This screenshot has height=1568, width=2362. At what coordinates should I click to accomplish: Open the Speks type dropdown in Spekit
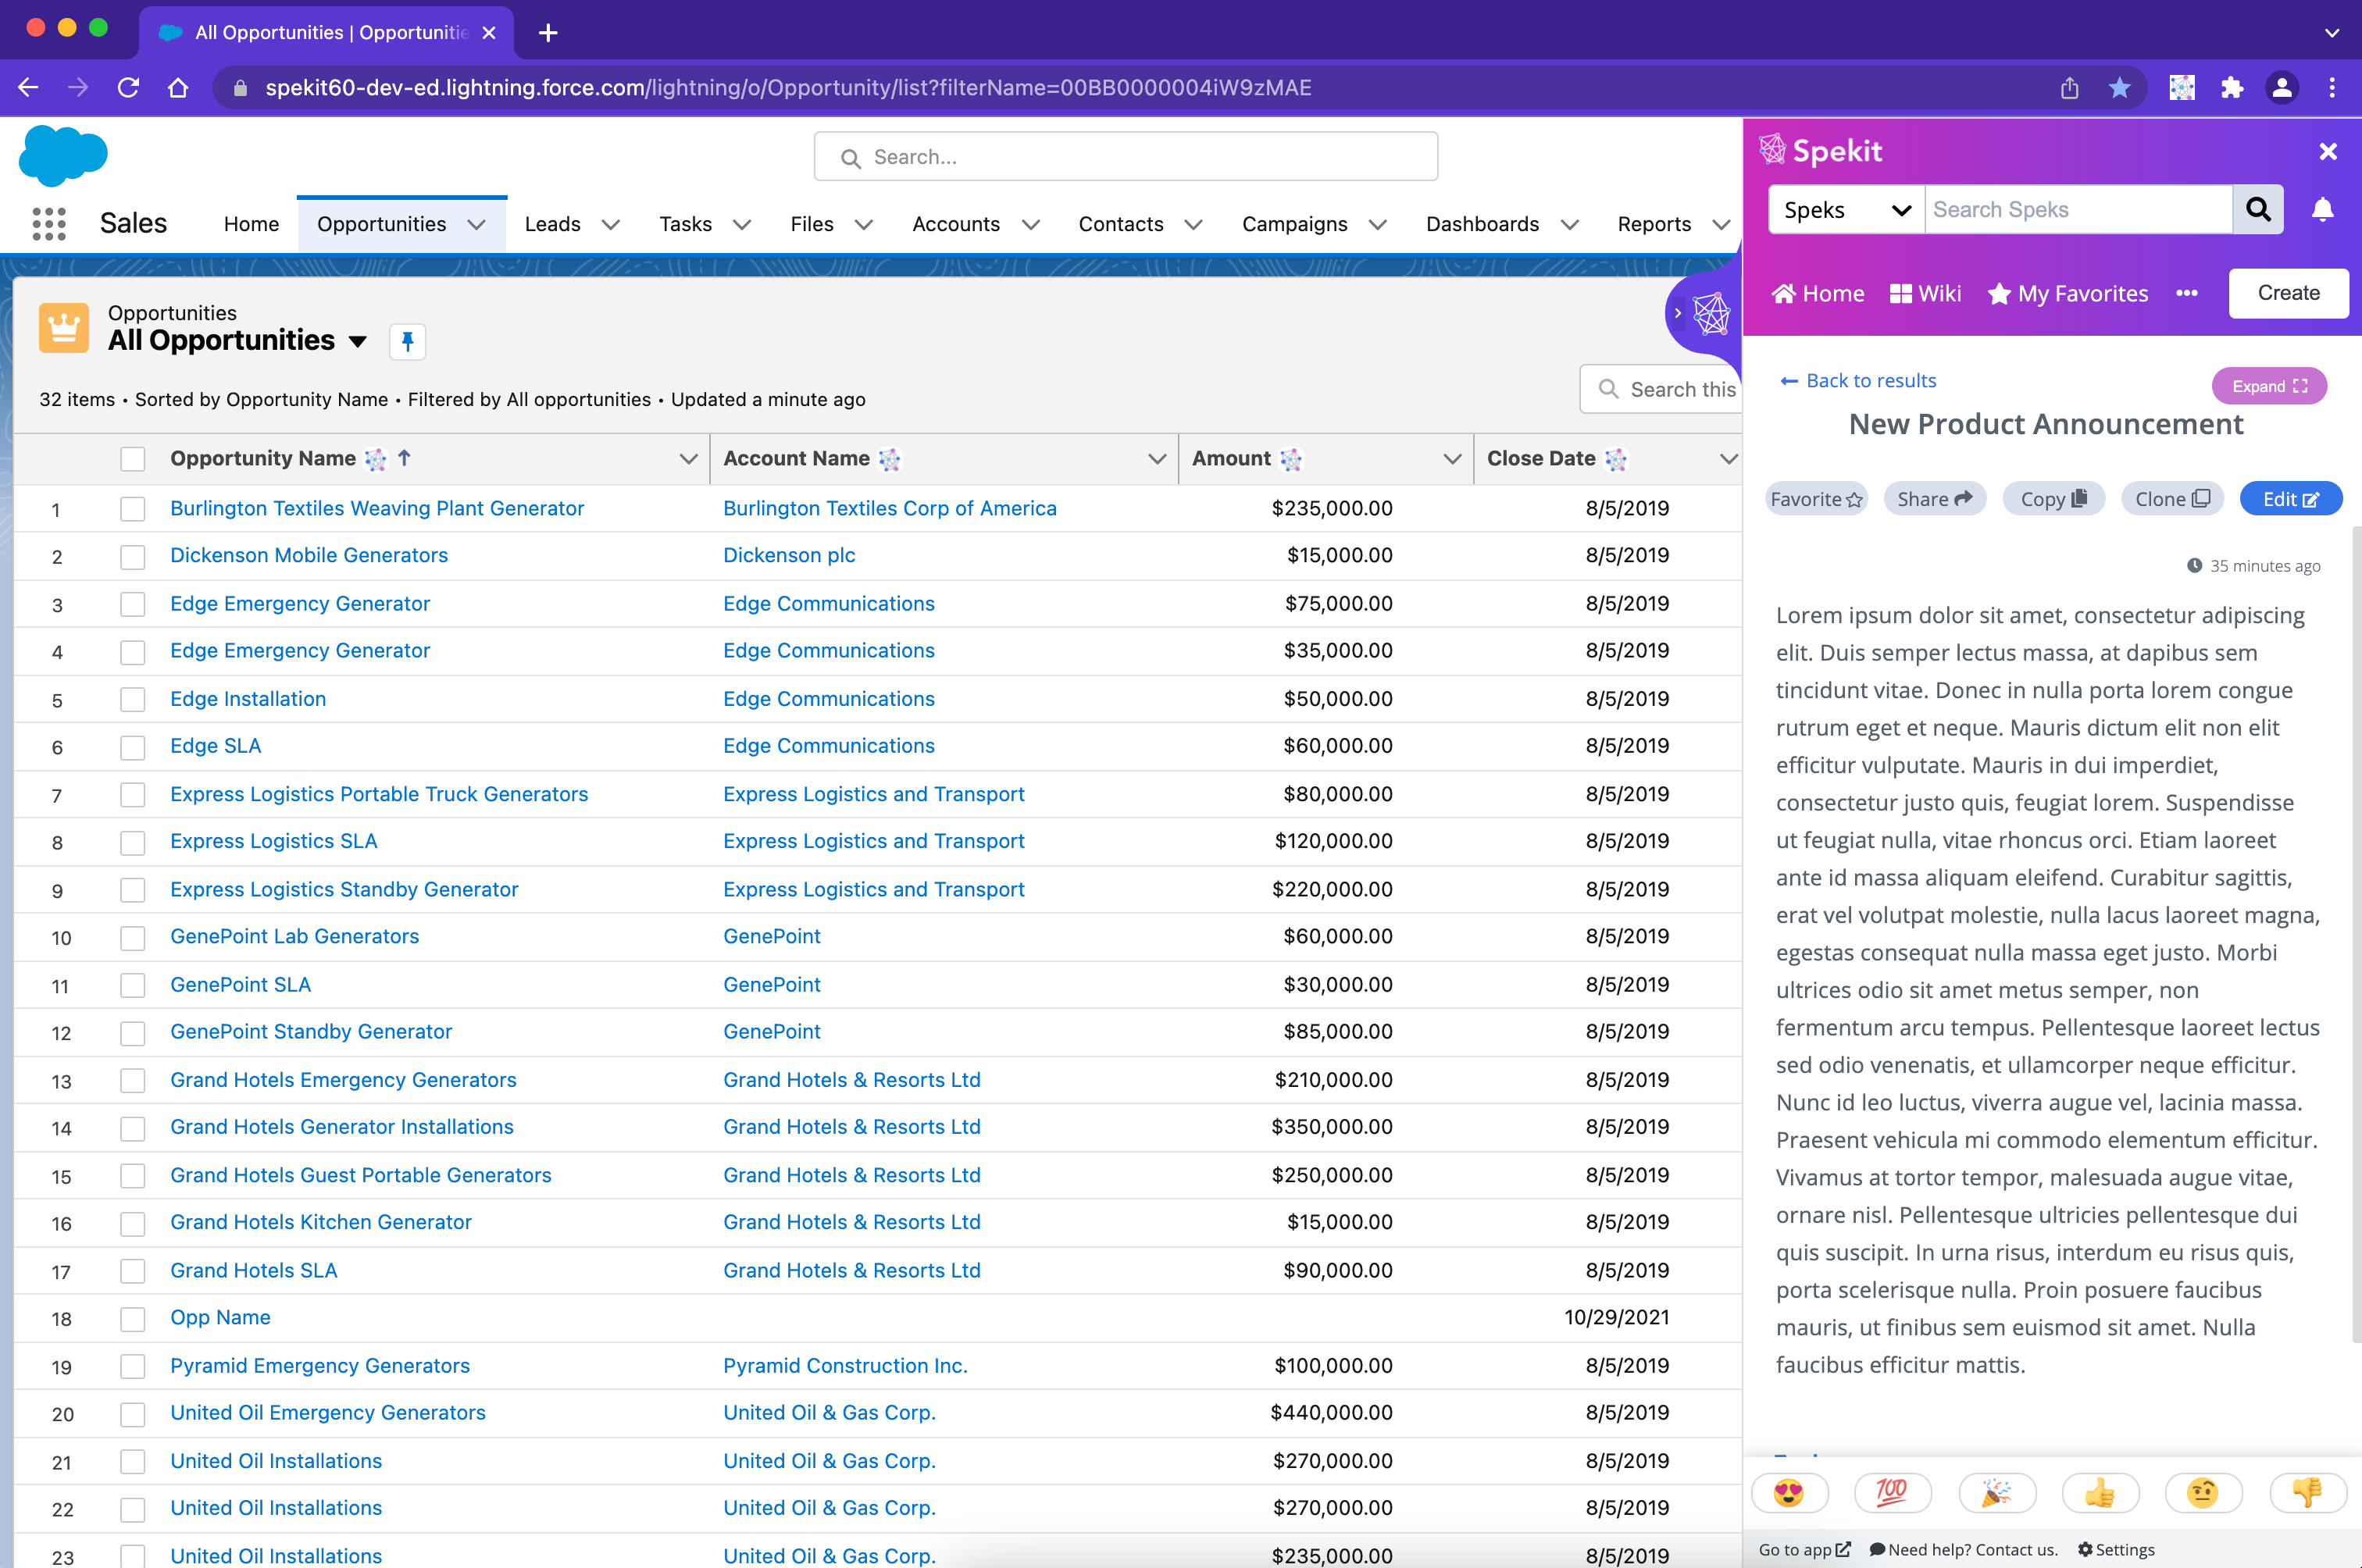click(x=1847, y=209)
